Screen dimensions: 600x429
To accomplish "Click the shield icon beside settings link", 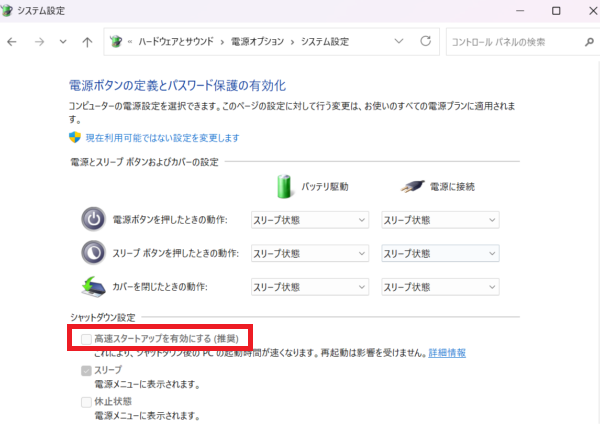I will [x=75, y=137].
